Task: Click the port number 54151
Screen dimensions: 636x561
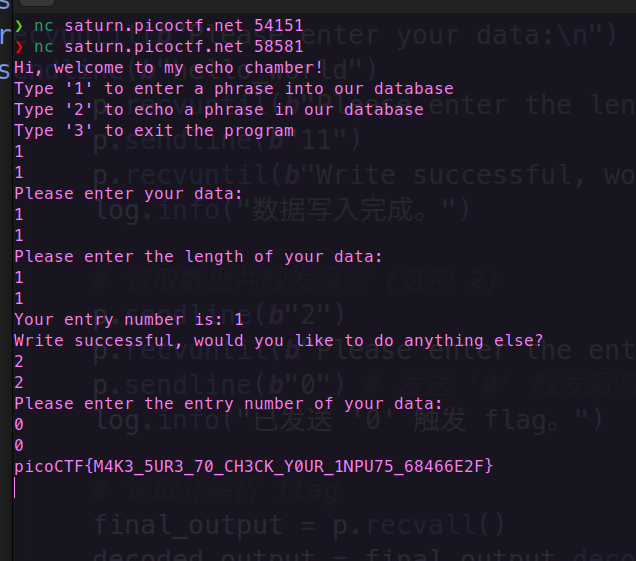Action: click(x=279, y=26)
